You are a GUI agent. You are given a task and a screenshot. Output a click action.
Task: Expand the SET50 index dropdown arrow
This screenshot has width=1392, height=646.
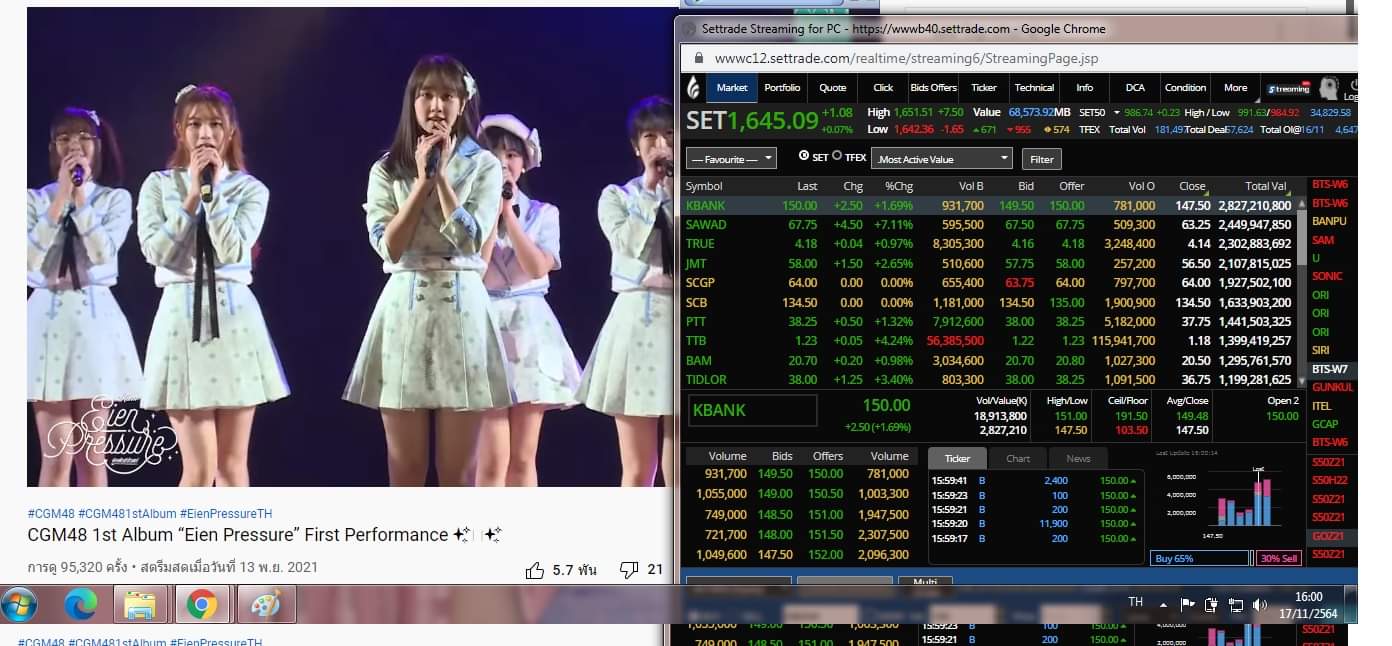[x=1116, y=113]
